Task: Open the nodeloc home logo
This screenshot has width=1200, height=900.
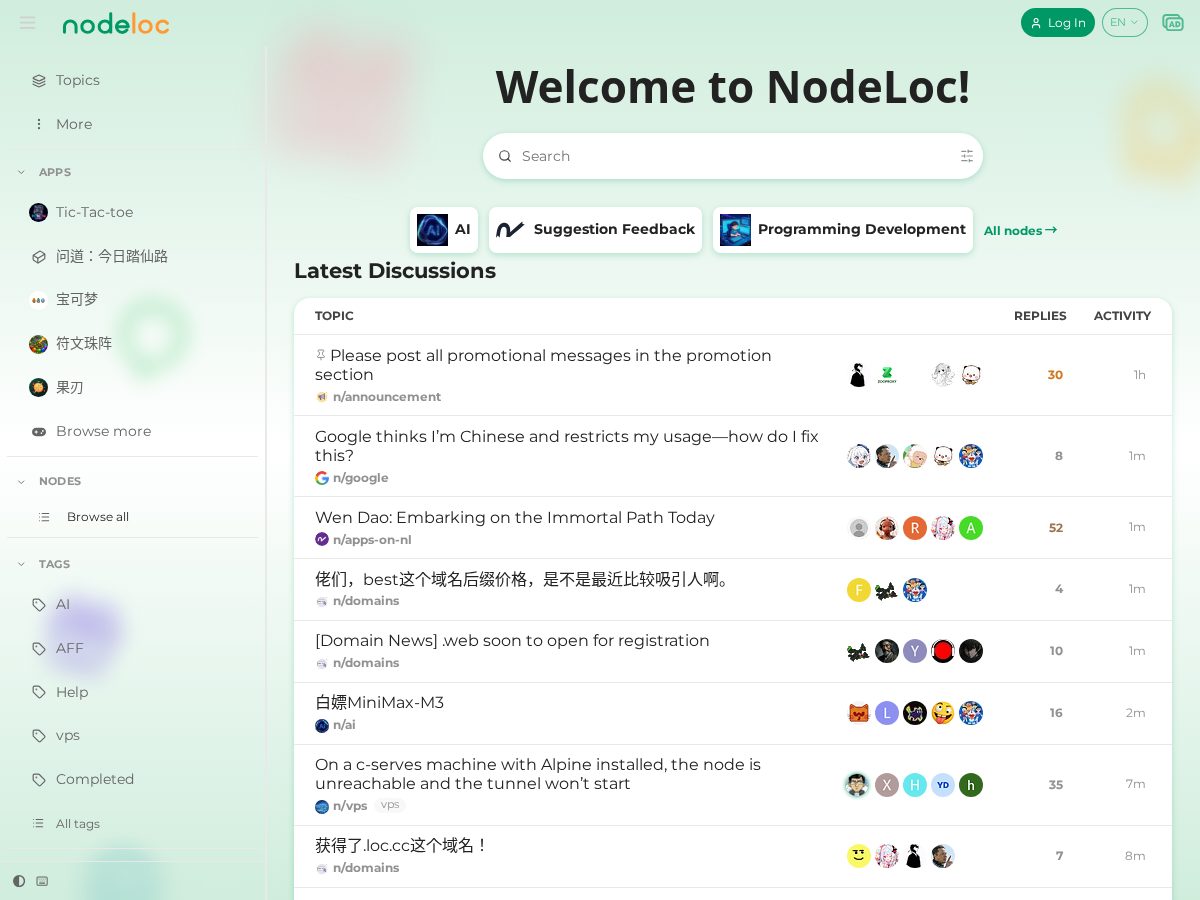Action: 116,23
